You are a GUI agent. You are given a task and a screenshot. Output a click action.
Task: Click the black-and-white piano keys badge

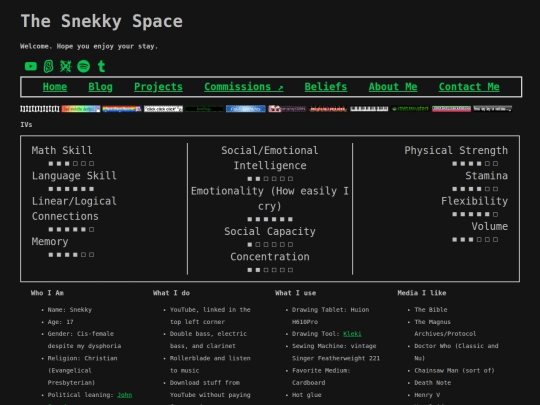click(369, 109)
